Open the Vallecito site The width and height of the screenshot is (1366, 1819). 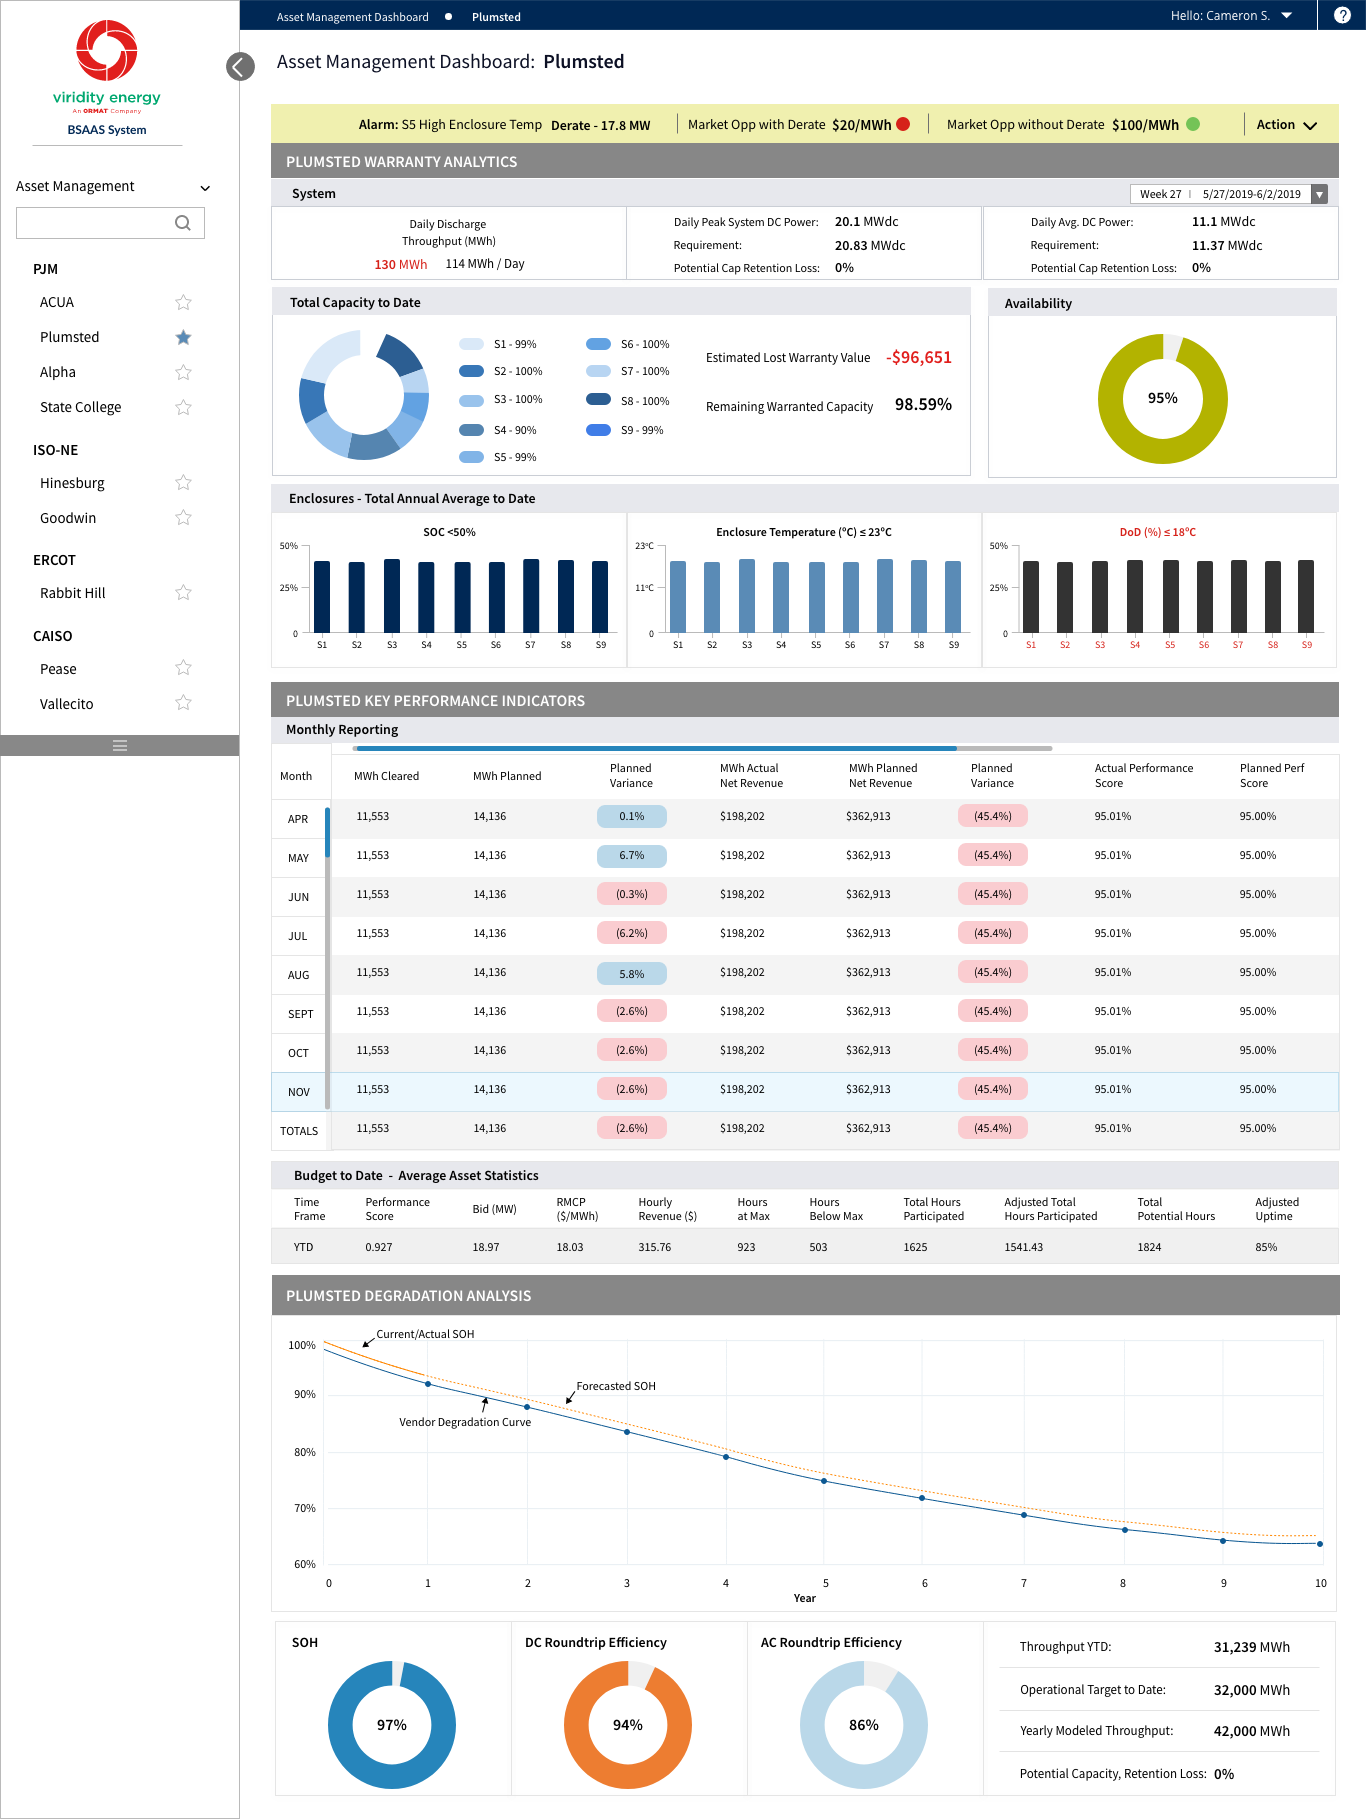pos(67,704)
